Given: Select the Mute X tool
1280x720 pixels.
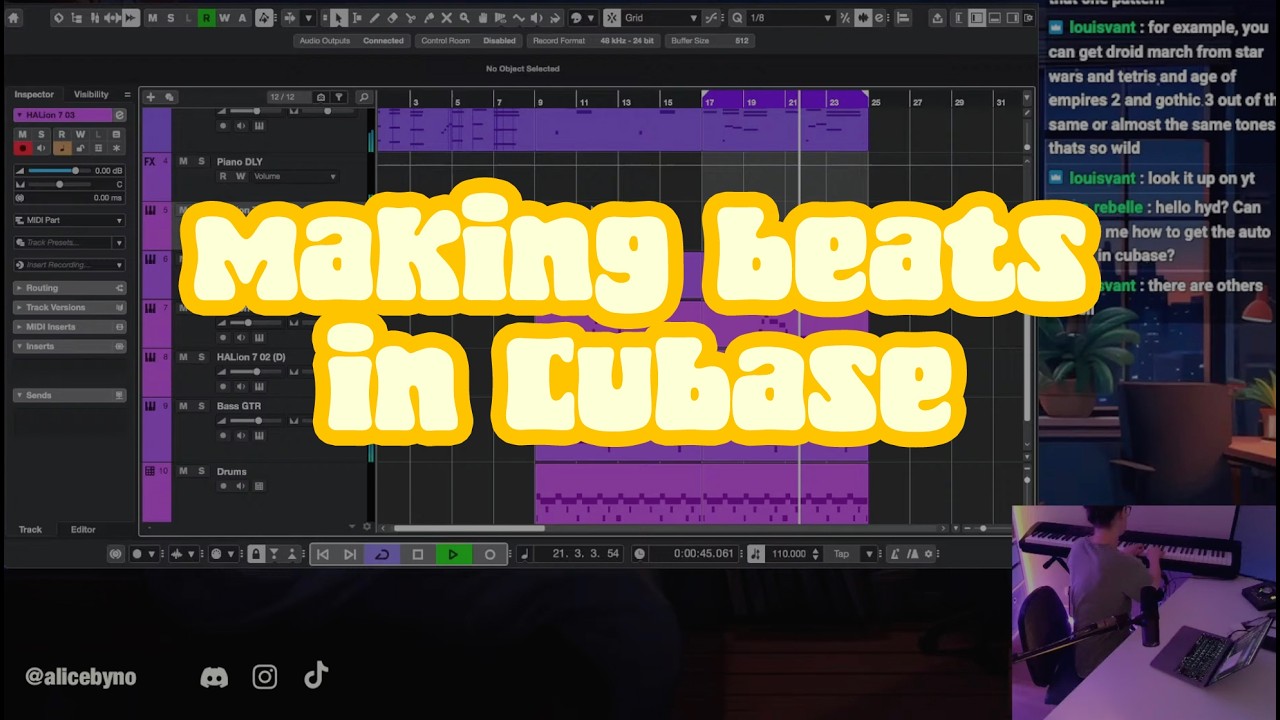Looking at the screenshot, I should point(446,18).
